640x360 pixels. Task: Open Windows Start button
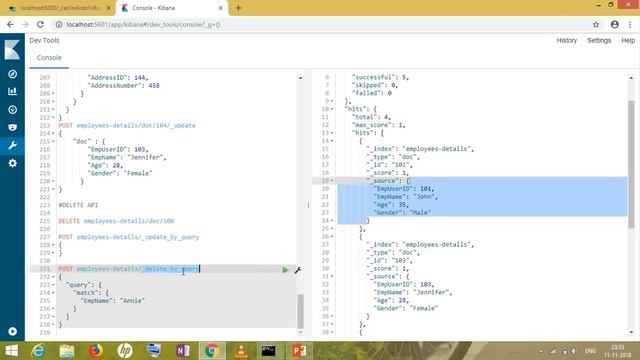tap(11, 351)
